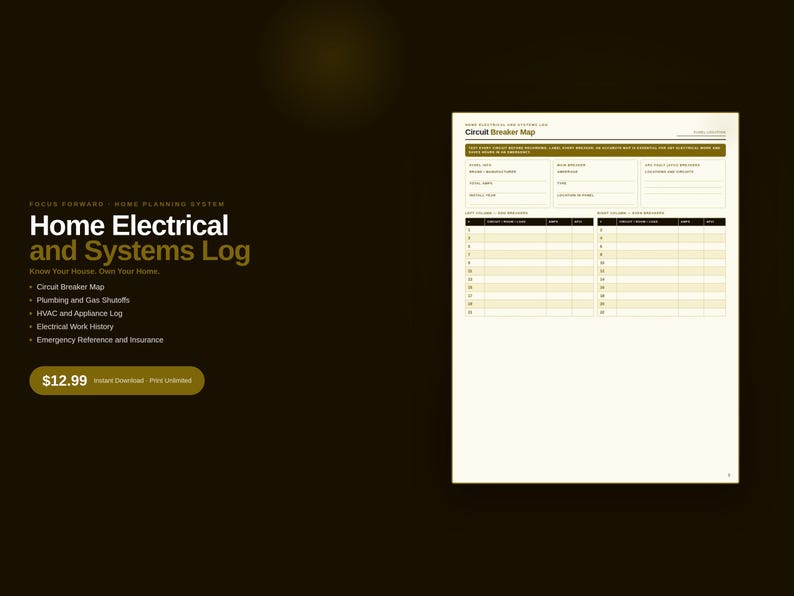
Task: Click the Panel Location field on the page
Action: tap(701, 133)
